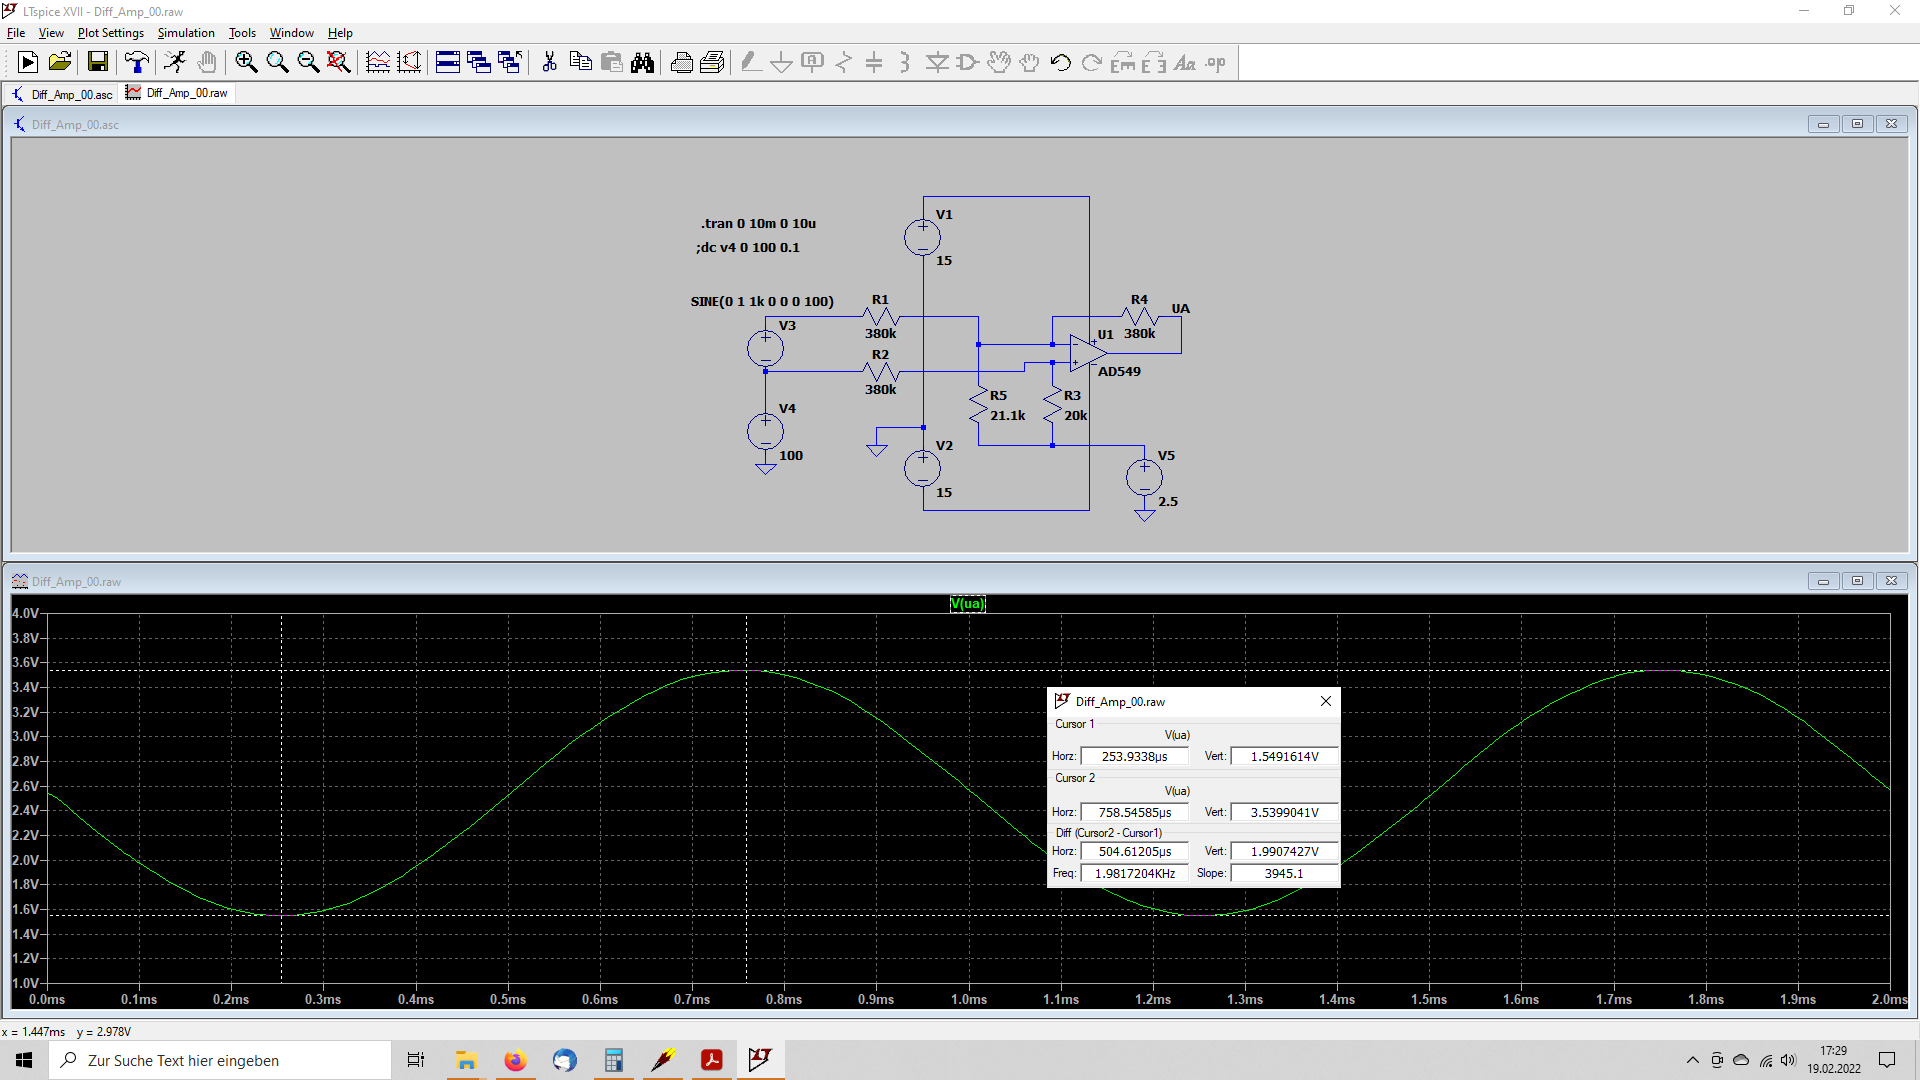Select the Zoom In magnifier tool

coord(246,63)
